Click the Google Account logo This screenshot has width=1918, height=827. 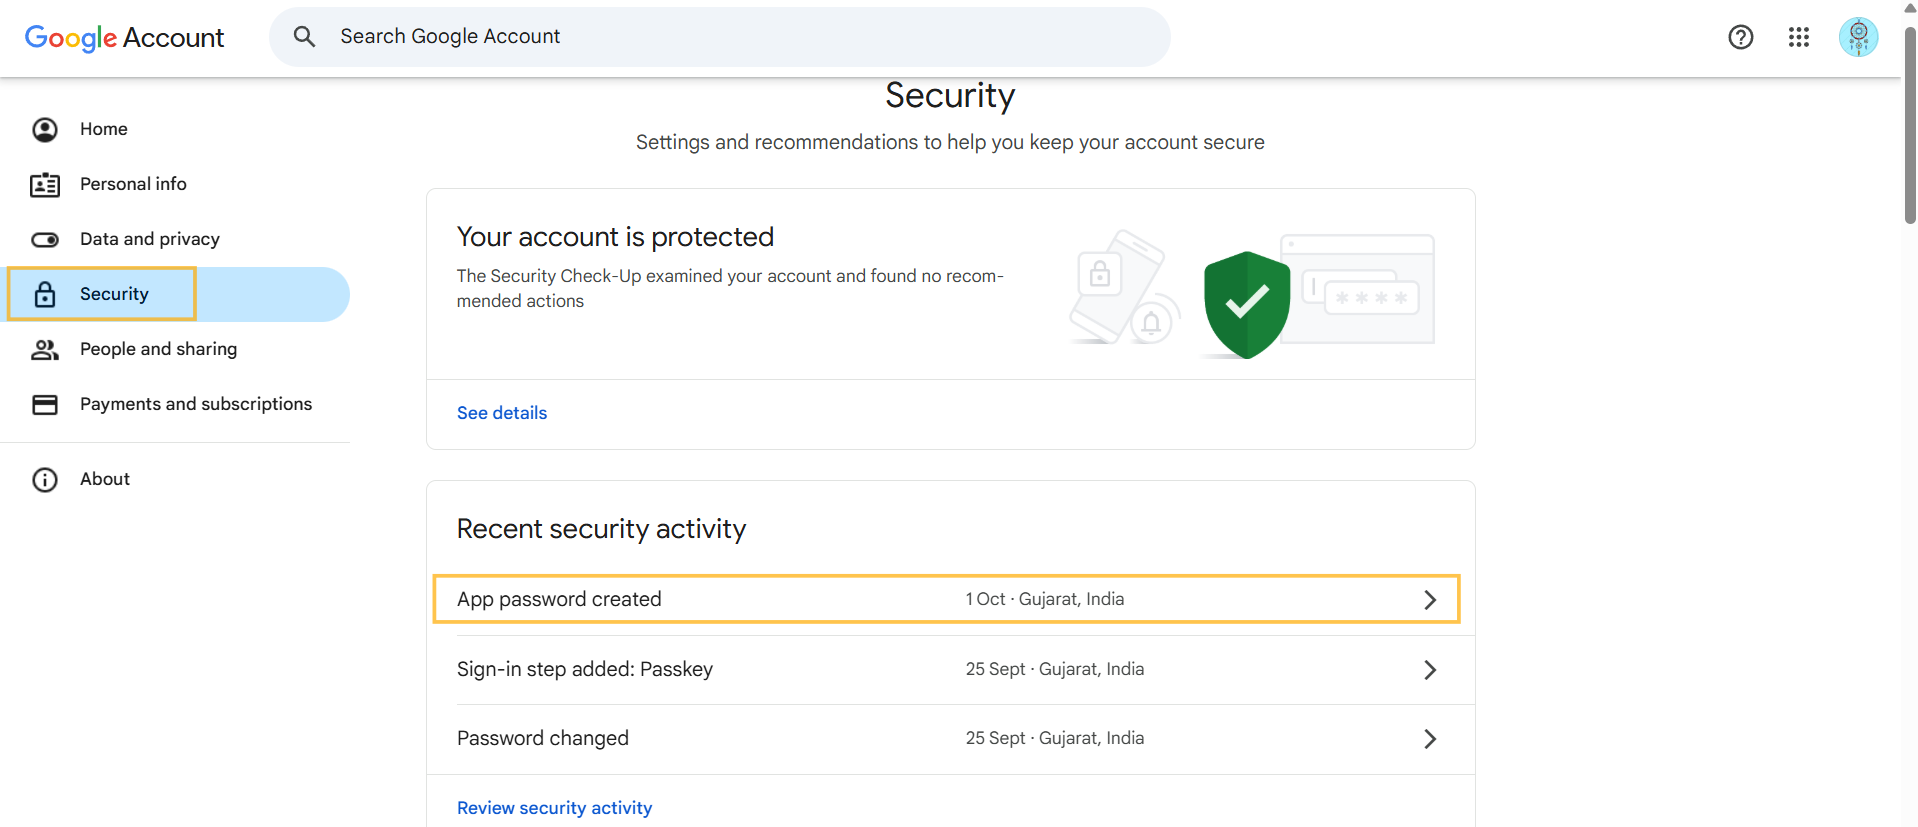pyautogui.click(x=124, y=38)
